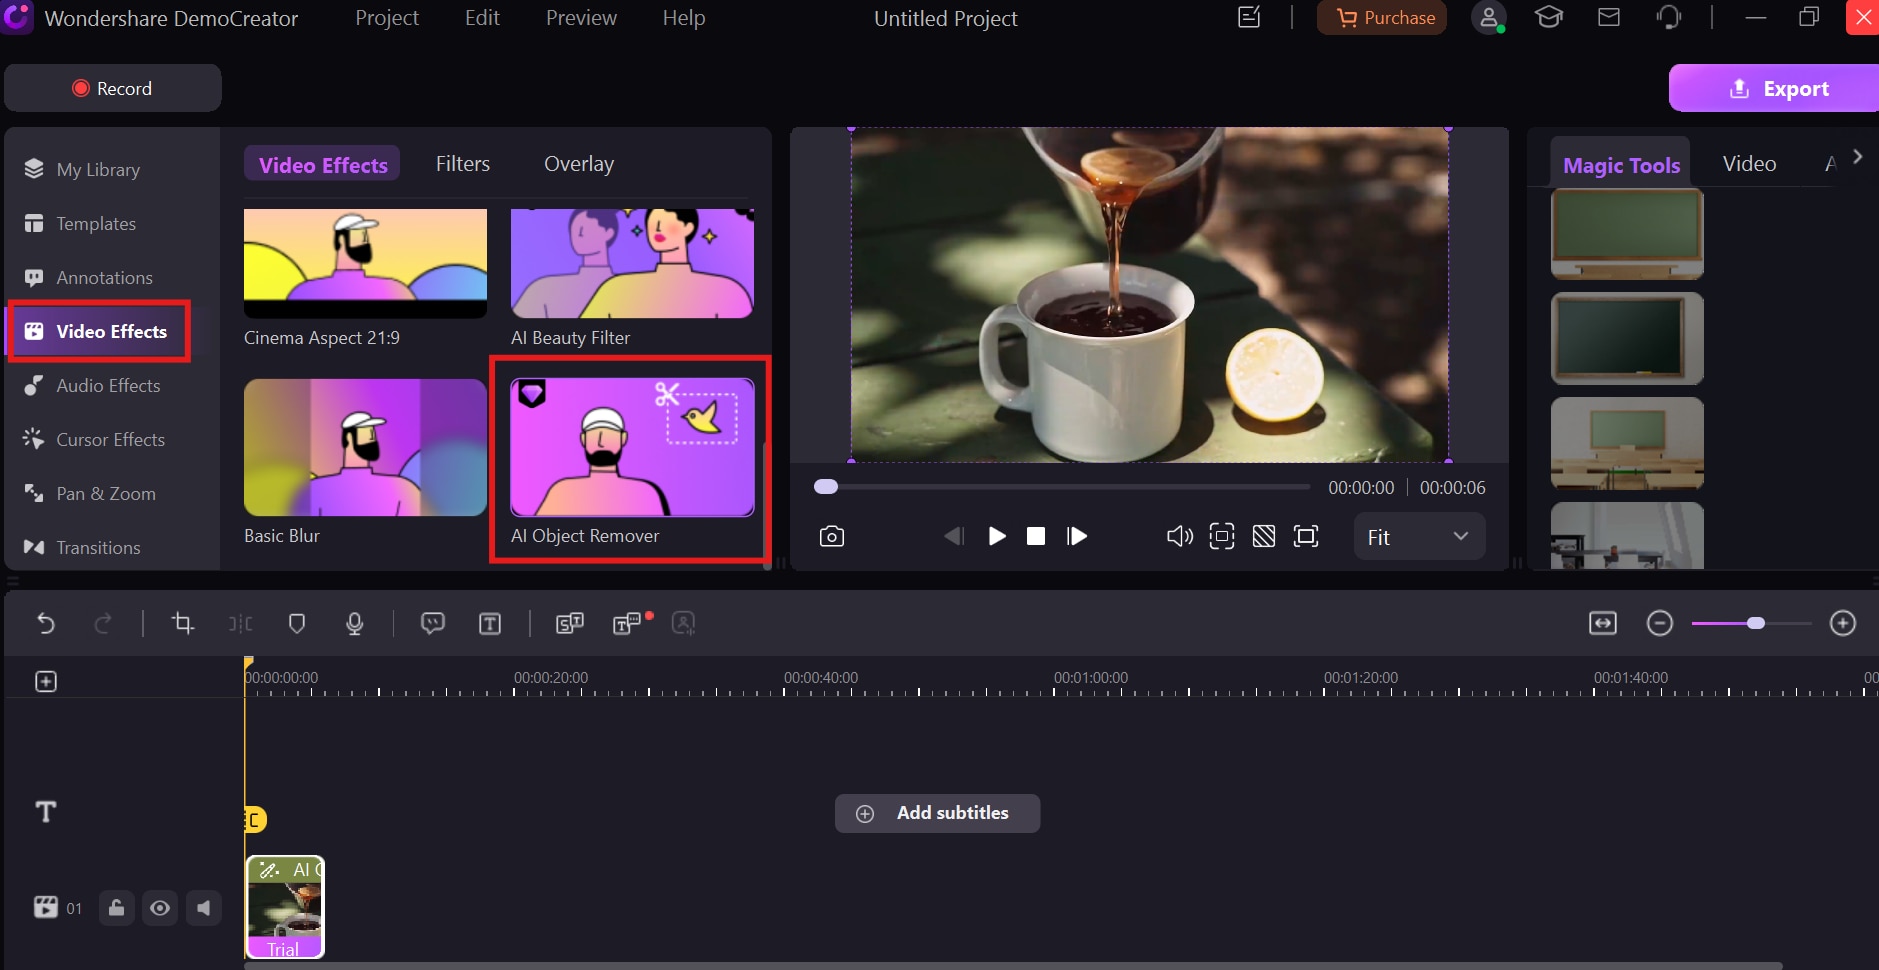
Task: Click the text-to-speech icon with red dot
Action: [628, 624]
